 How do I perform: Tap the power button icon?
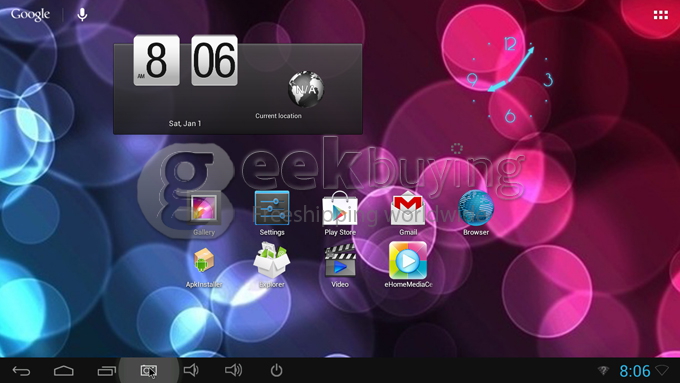[x=276, y=370]
